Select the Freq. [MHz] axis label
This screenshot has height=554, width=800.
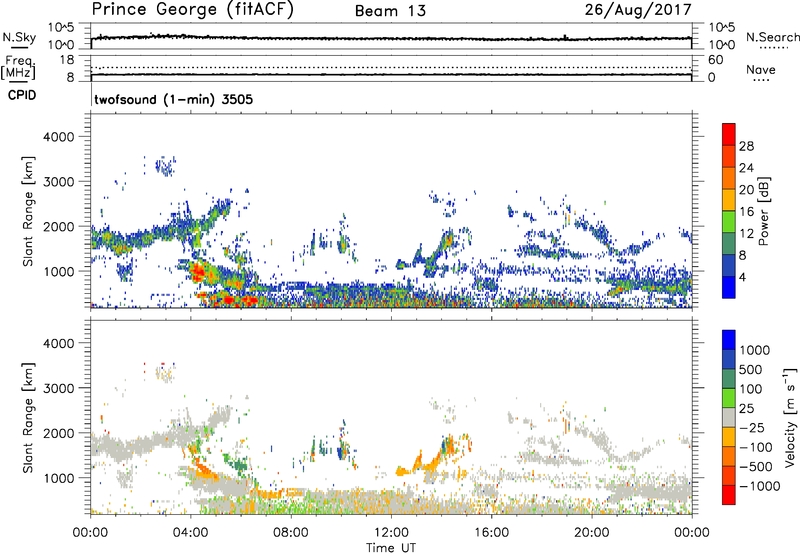pos(19,67)
